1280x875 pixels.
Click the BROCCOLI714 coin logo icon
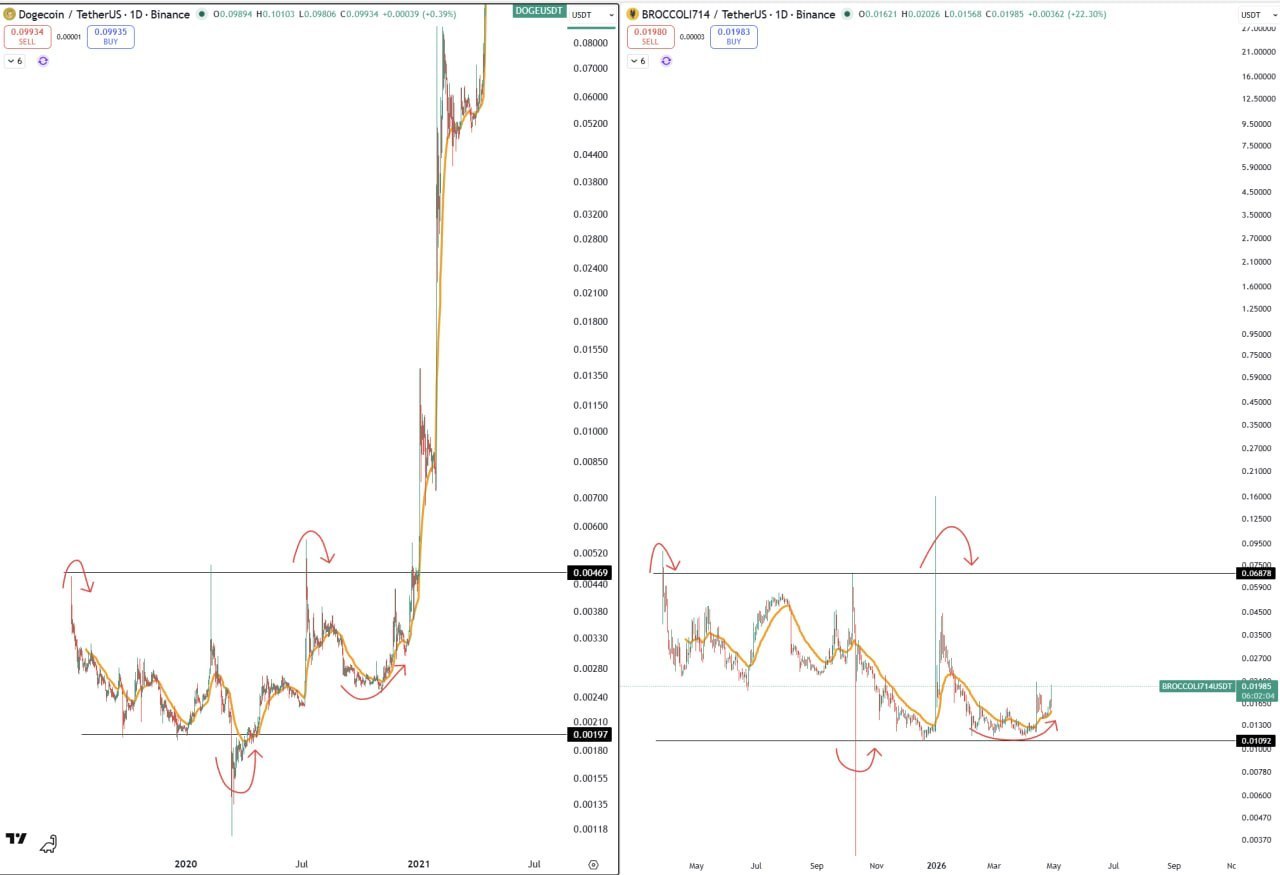coord(634,14)
